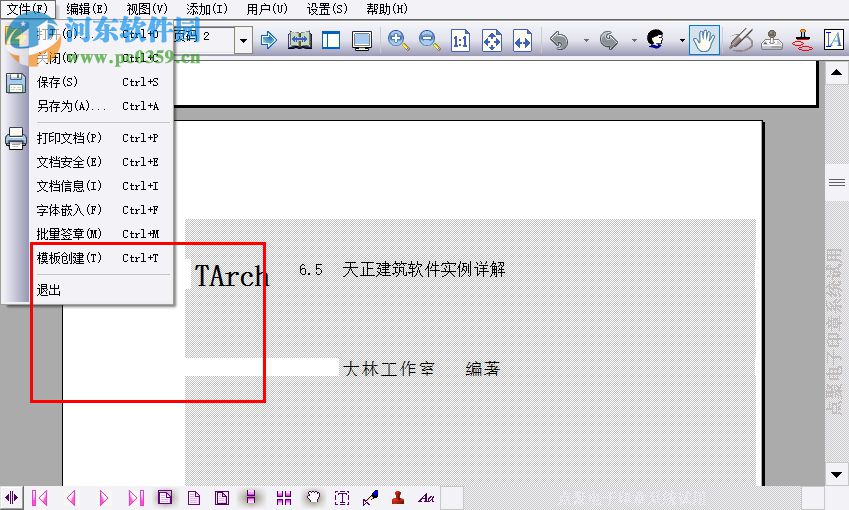Click the user head icon
849x510 pixels.
(656, 40)
